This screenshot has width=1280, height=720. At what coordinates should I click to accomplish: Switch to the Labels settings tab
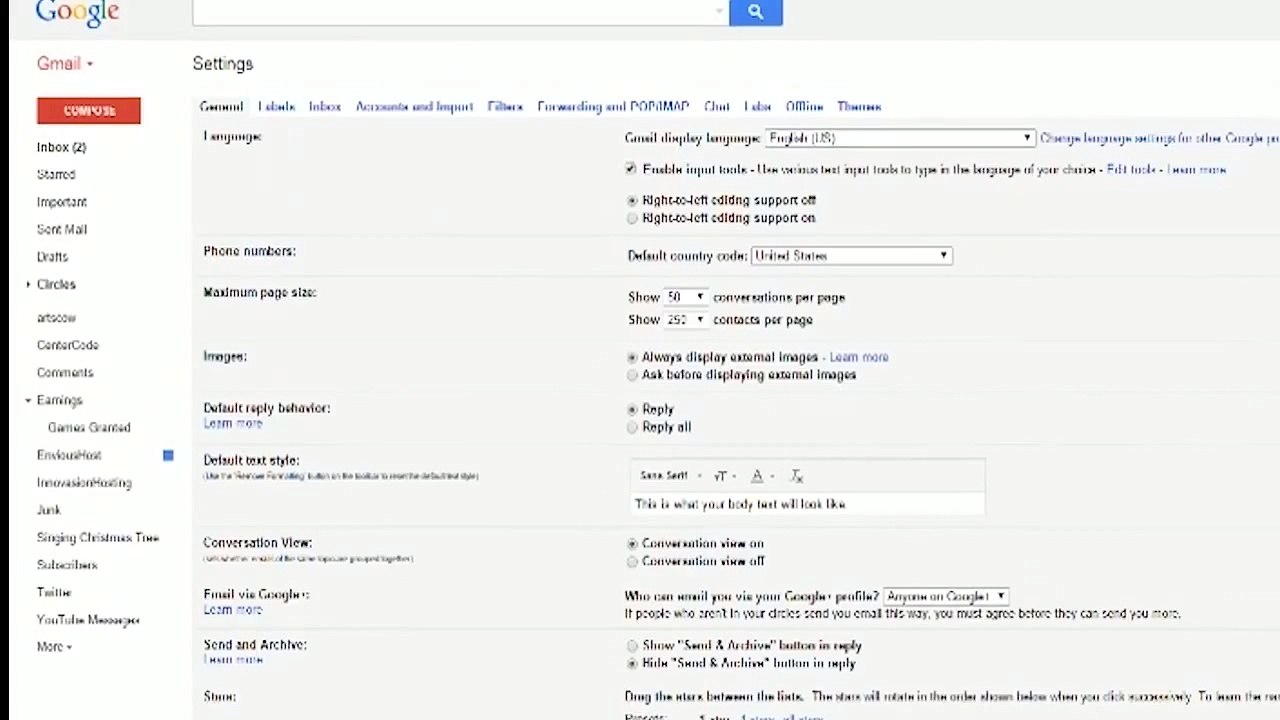coord(276,106)
